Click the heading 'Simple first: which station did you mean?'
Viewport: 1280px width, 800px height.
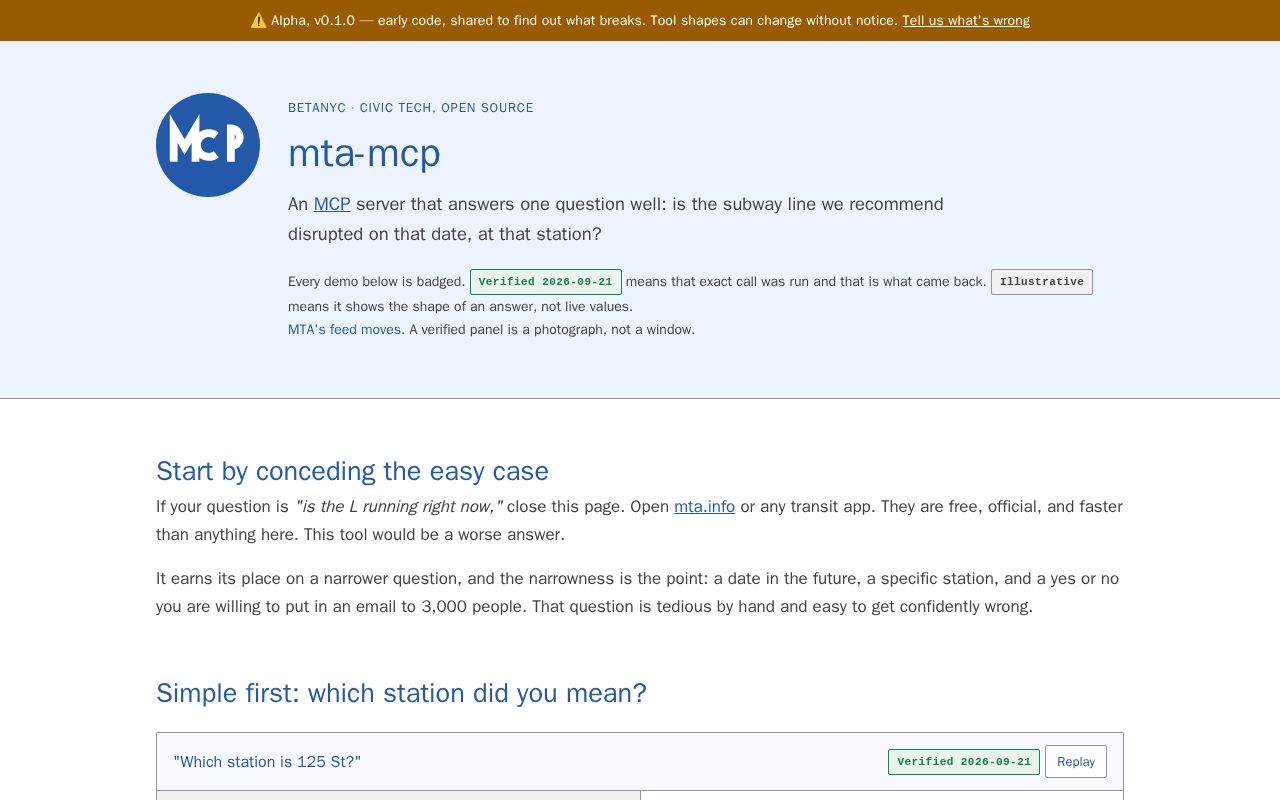[x=401, y=693]
